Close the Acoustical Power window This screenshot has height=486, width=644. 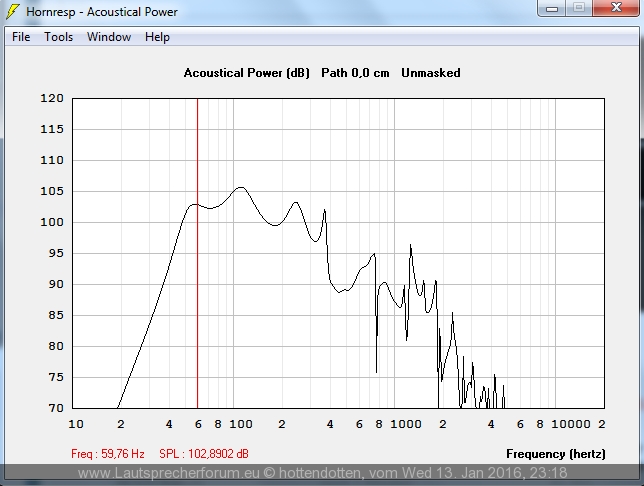tap(615, 8)
